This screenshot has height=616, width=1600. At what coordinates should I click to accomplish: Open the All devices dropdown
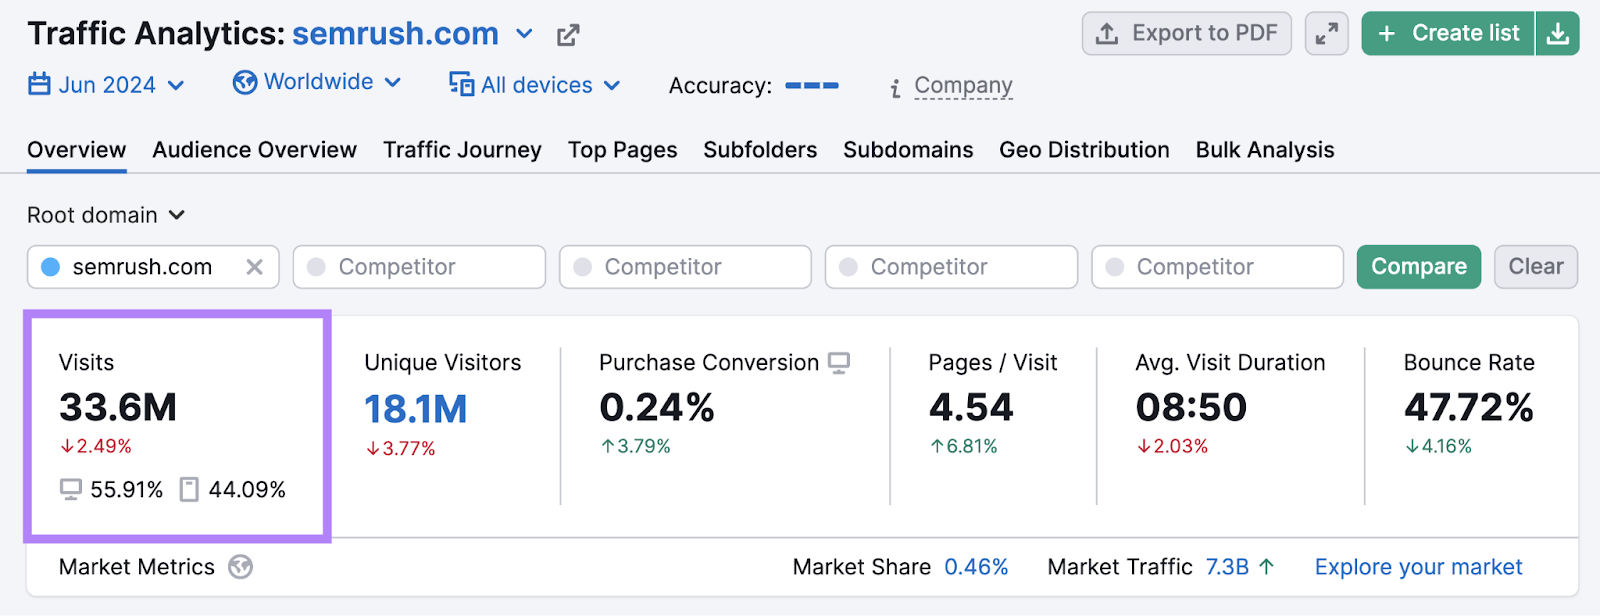535,85
